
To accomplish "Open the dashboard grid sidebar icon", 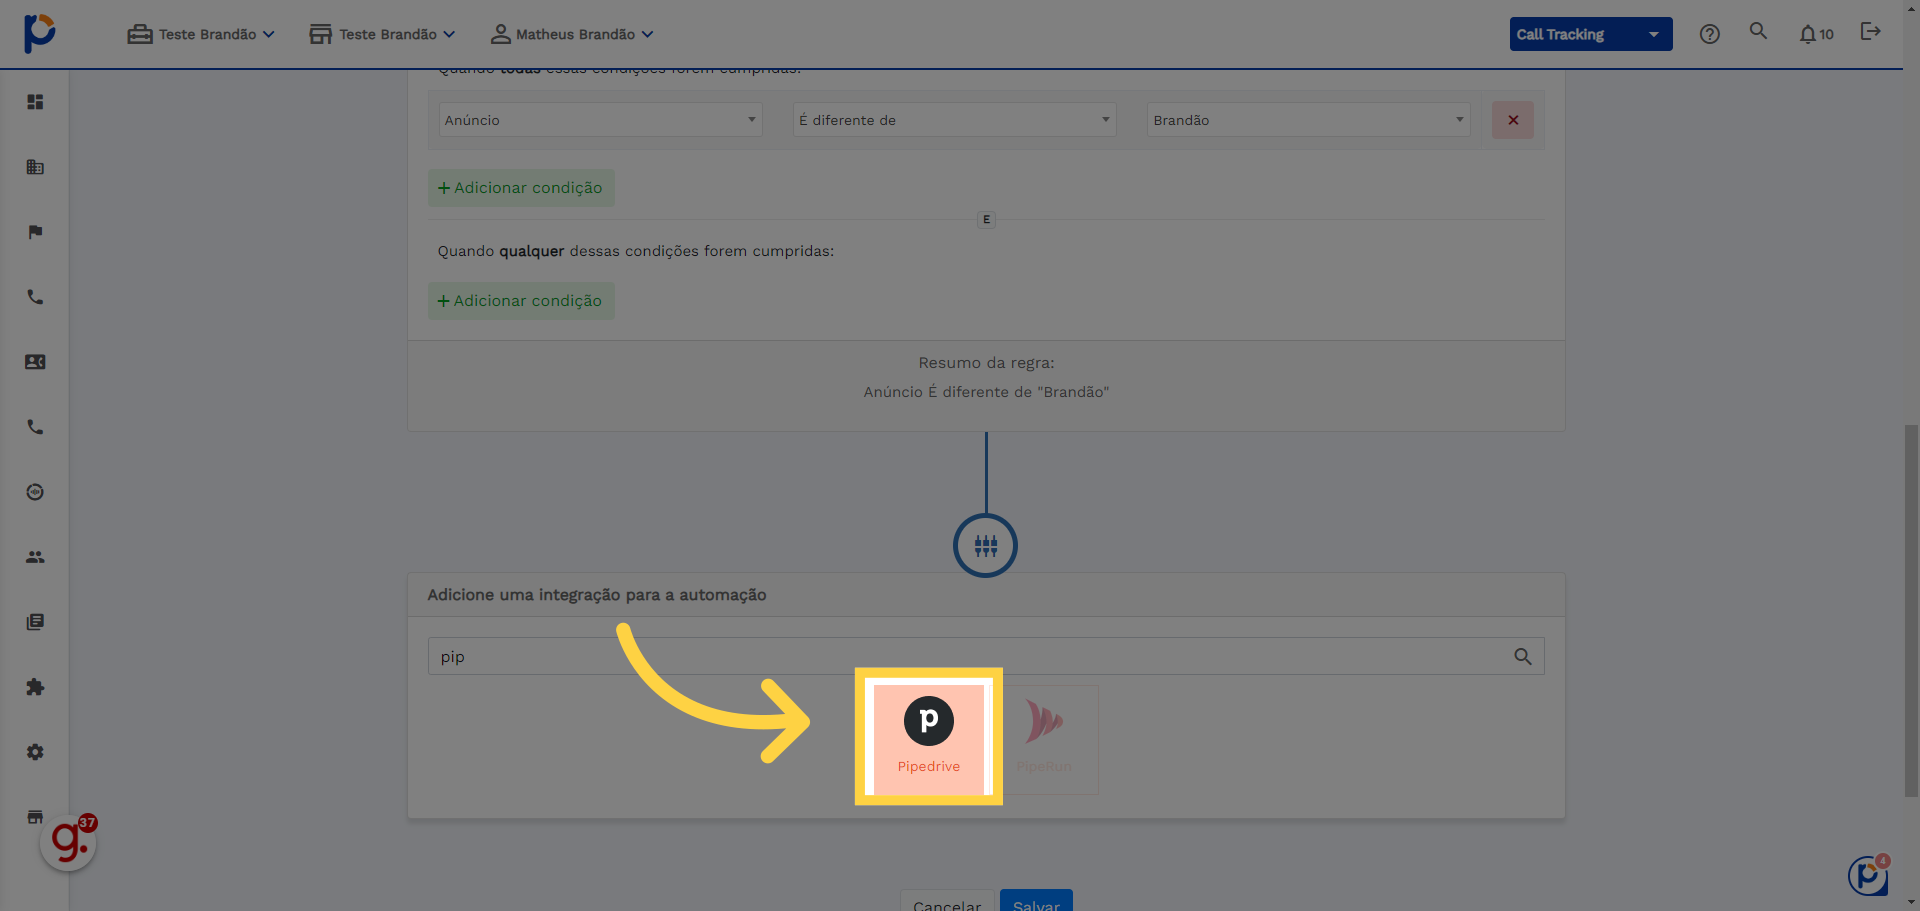I will [35, 102].
